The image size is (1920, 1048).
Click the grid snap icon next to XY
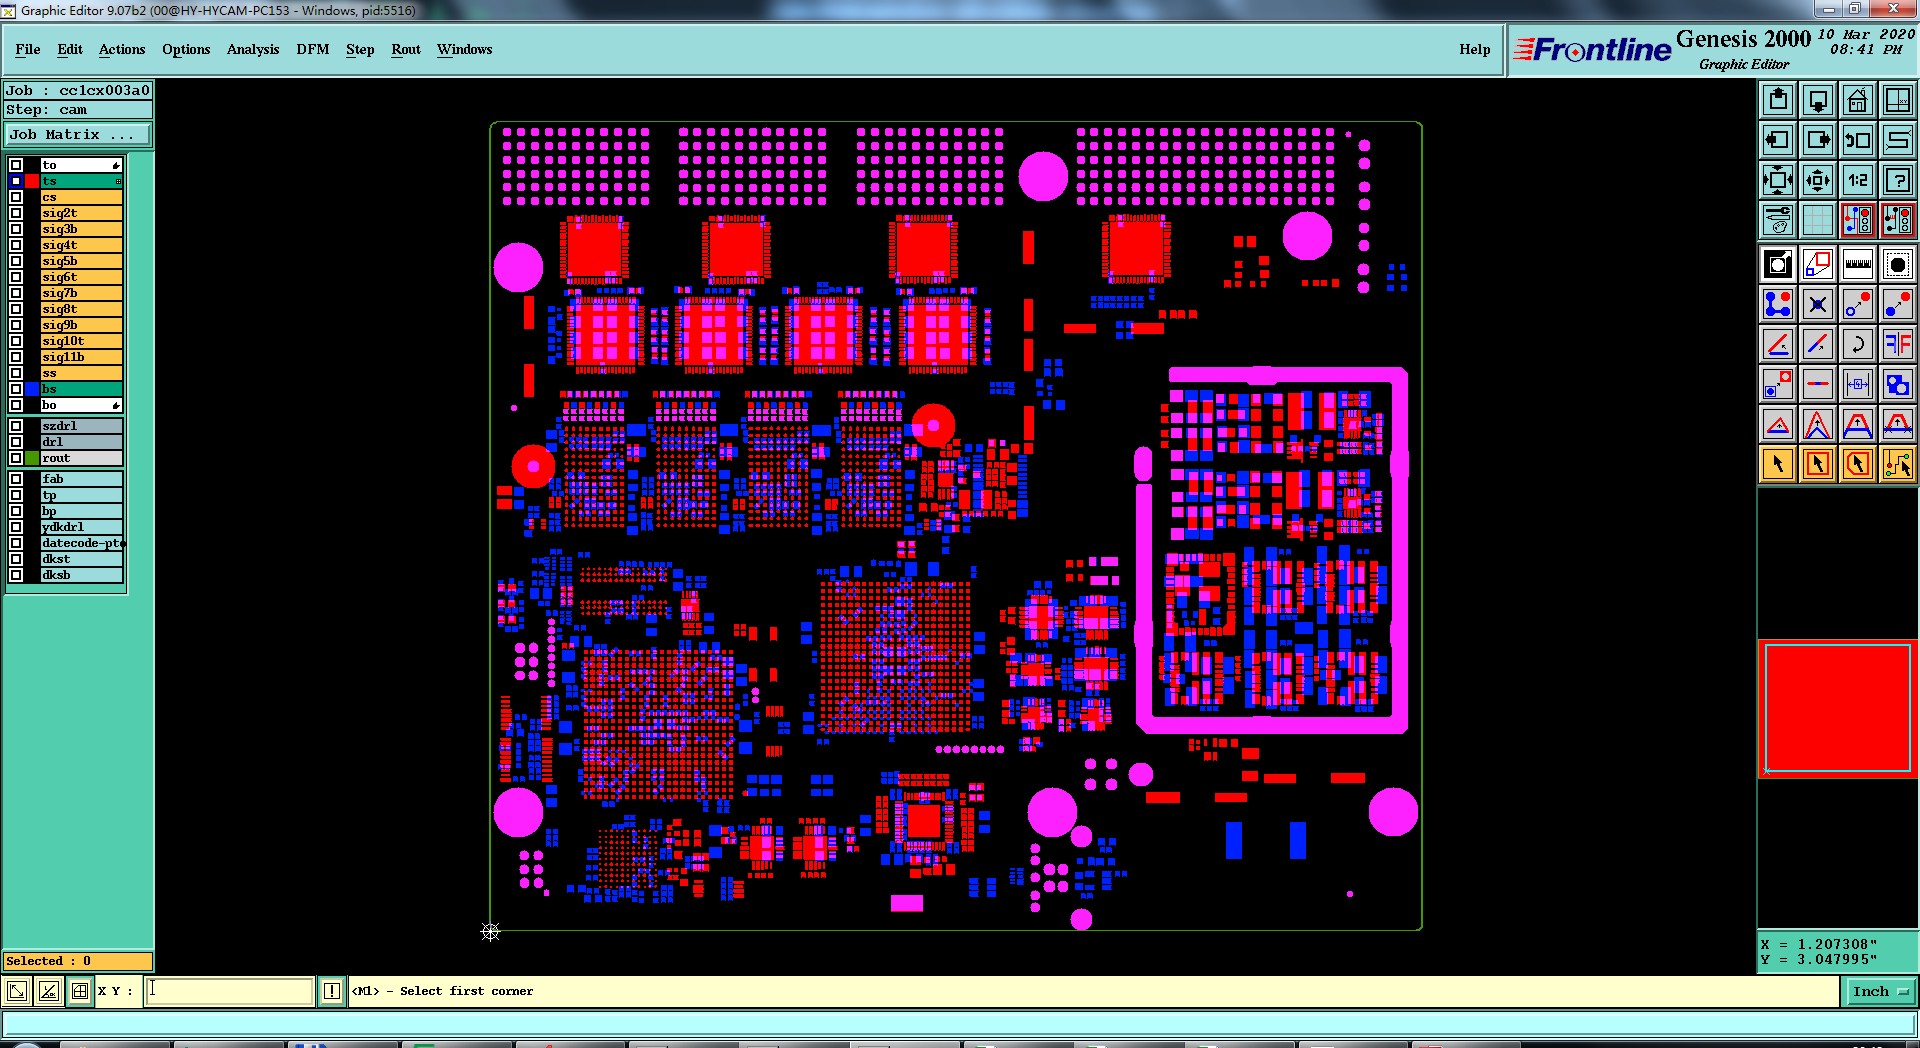click(x=80, y=991)
